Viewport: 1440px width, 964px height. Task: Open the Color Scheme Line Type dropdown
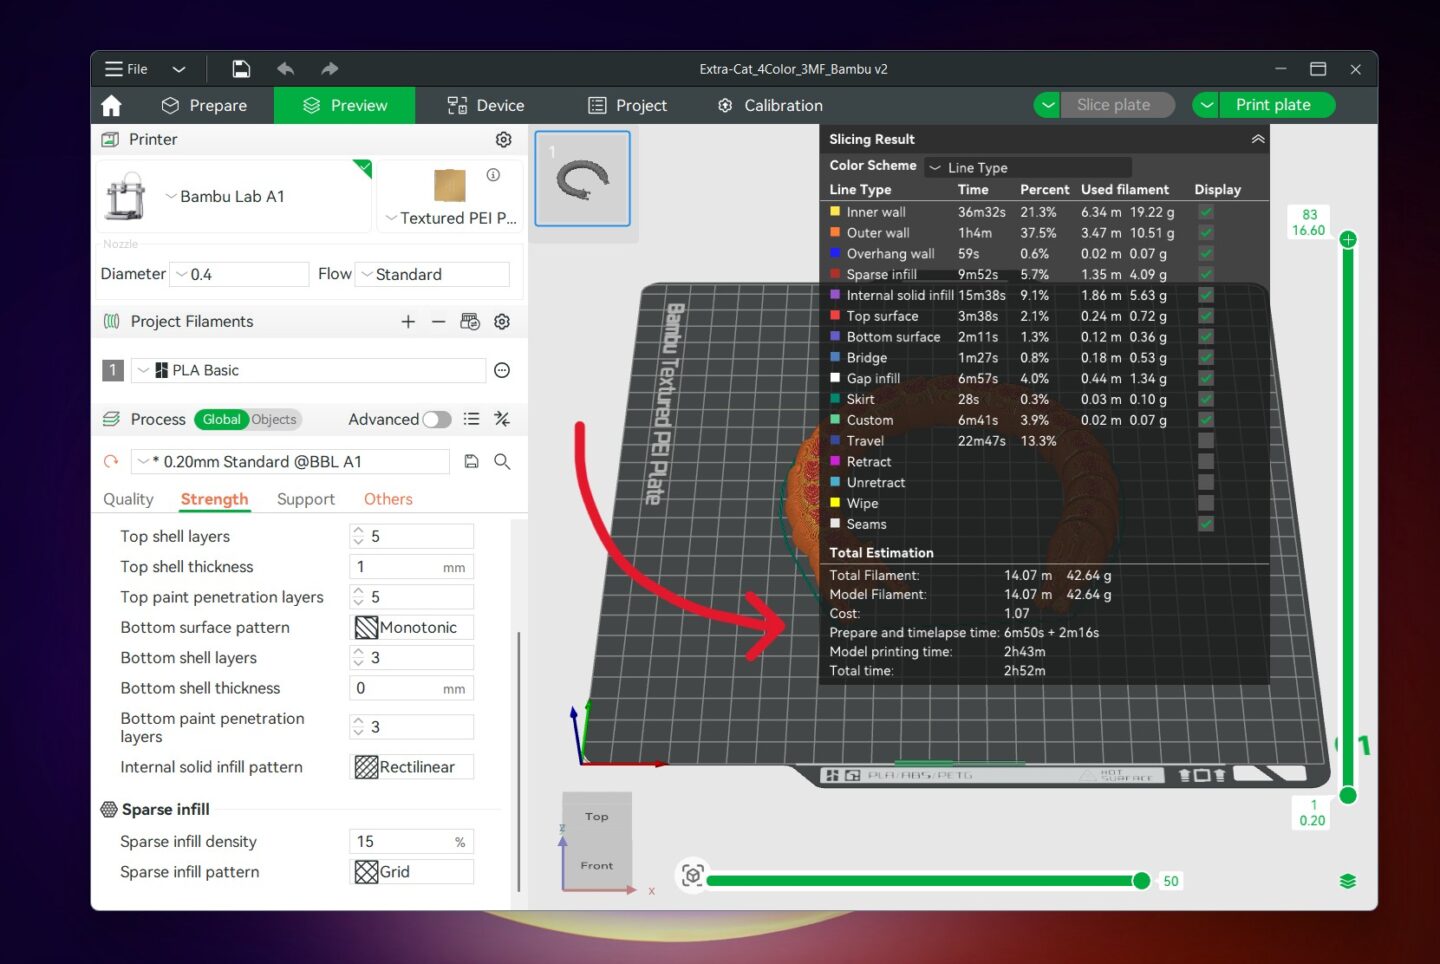pos(1028,167)
